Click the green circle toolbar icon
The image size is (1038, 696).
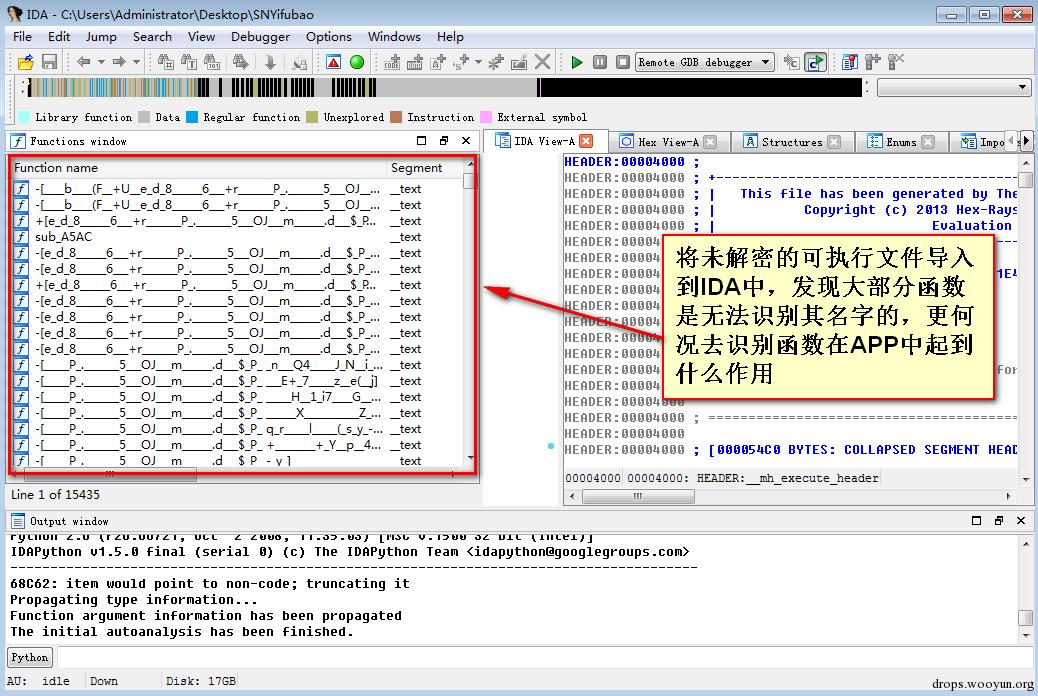click(x=357, y=62)
